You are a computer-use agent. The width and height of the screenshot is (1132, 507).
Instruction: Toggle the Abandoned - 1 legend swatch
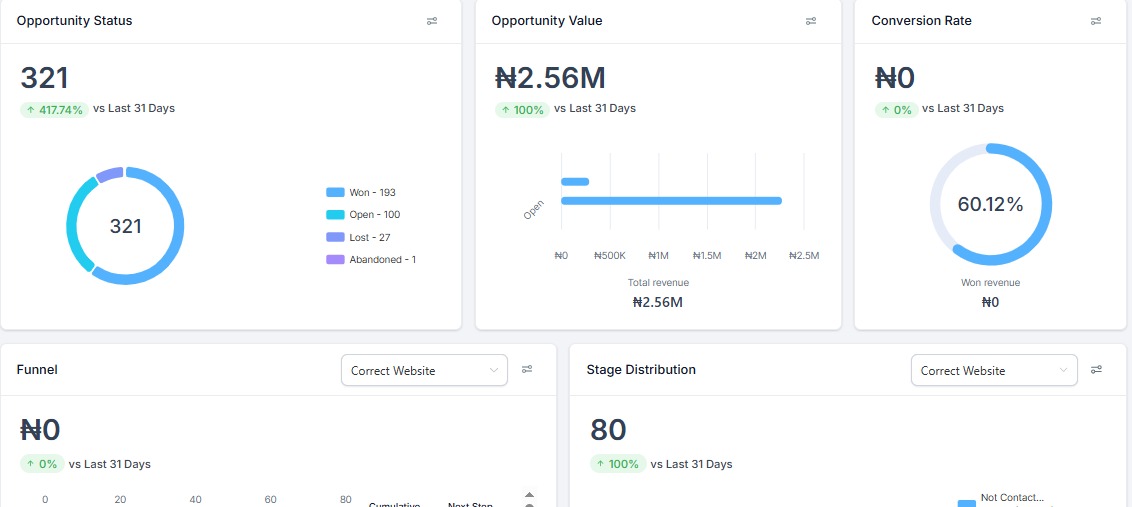click(335, 260)
